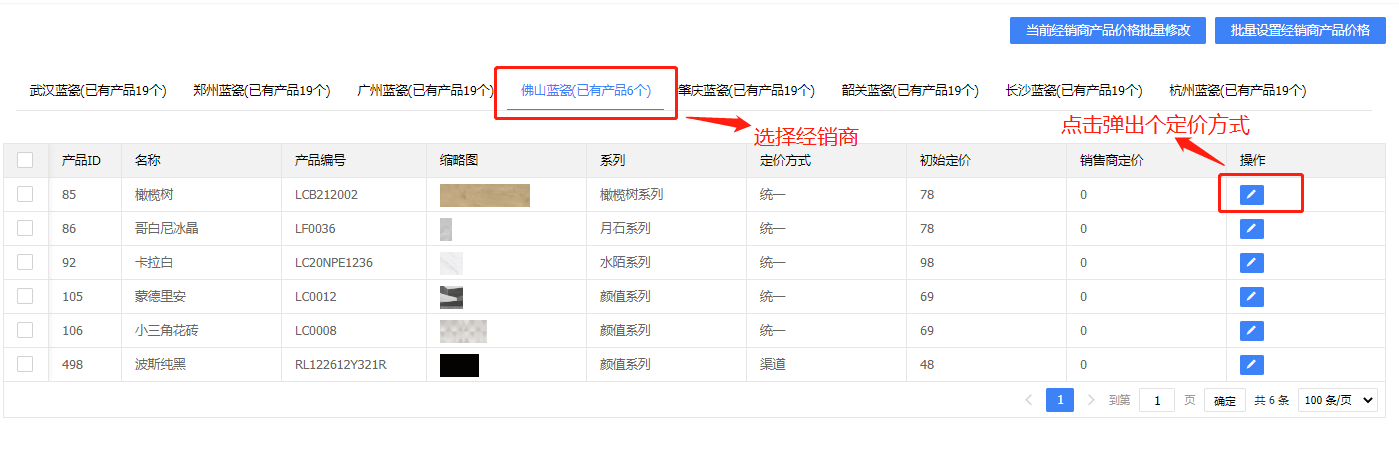This screenshot has height=456, width=1399.
Task: Open the black thumbnail of 波斯纯黑
Action: [x=459, y=365]
